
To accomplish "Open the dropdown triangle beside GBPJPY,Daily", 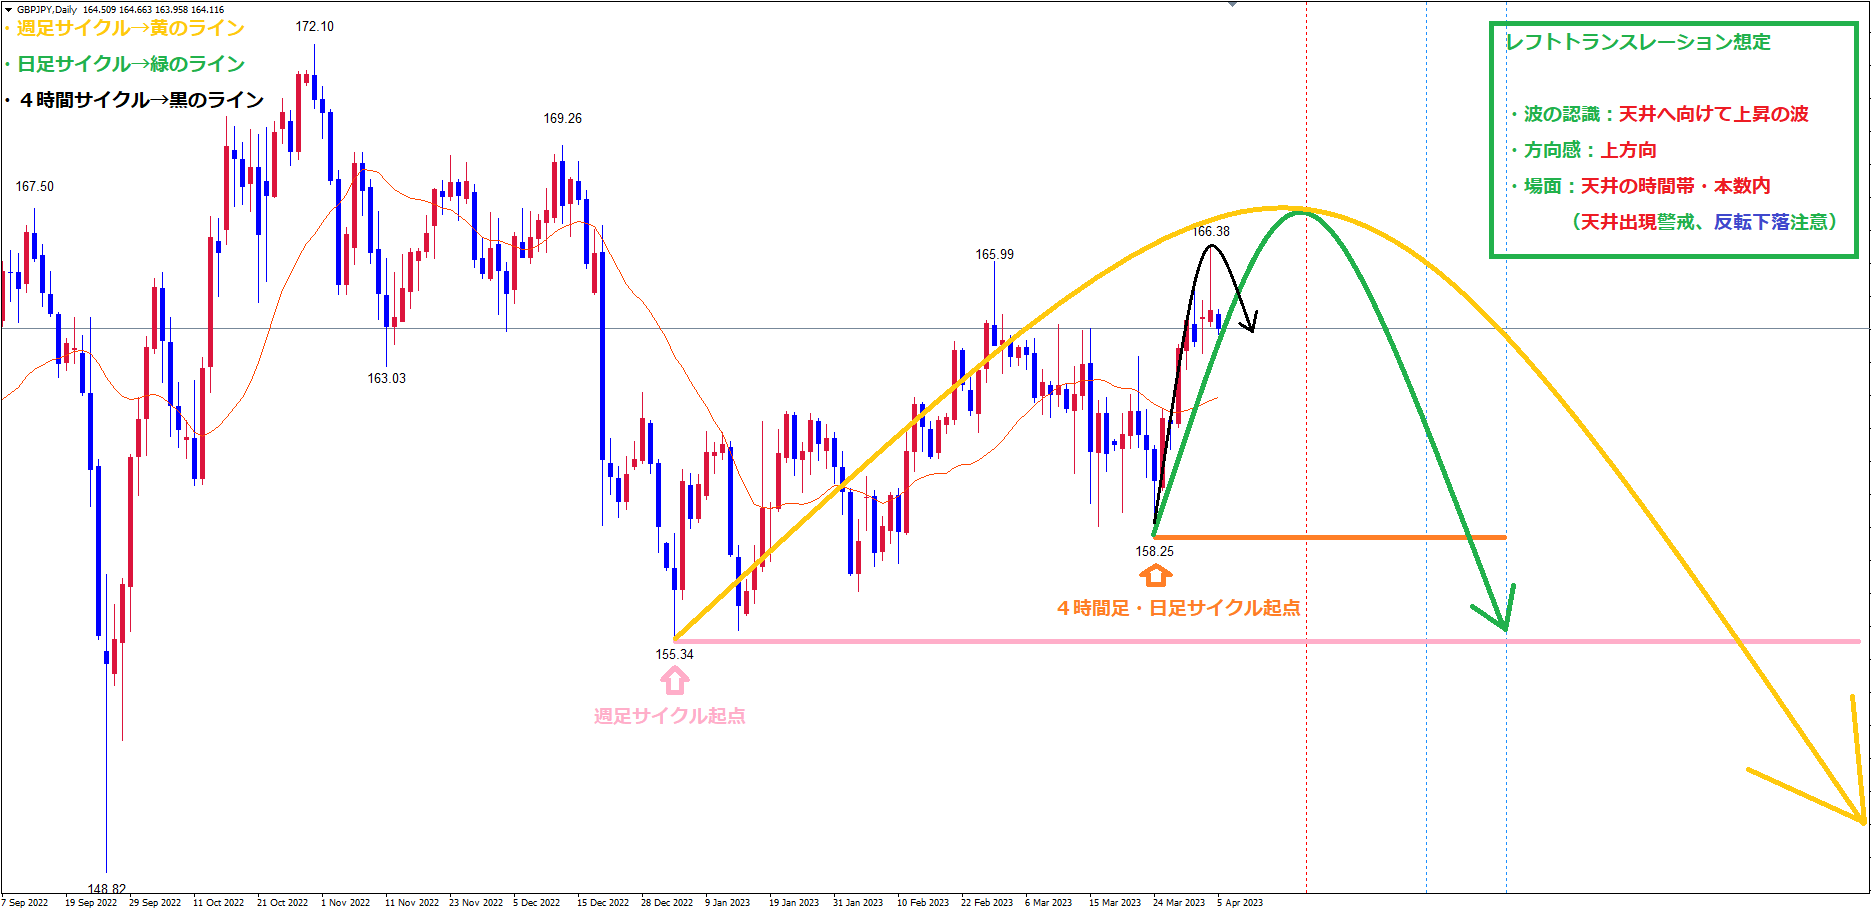I will 6,9.
